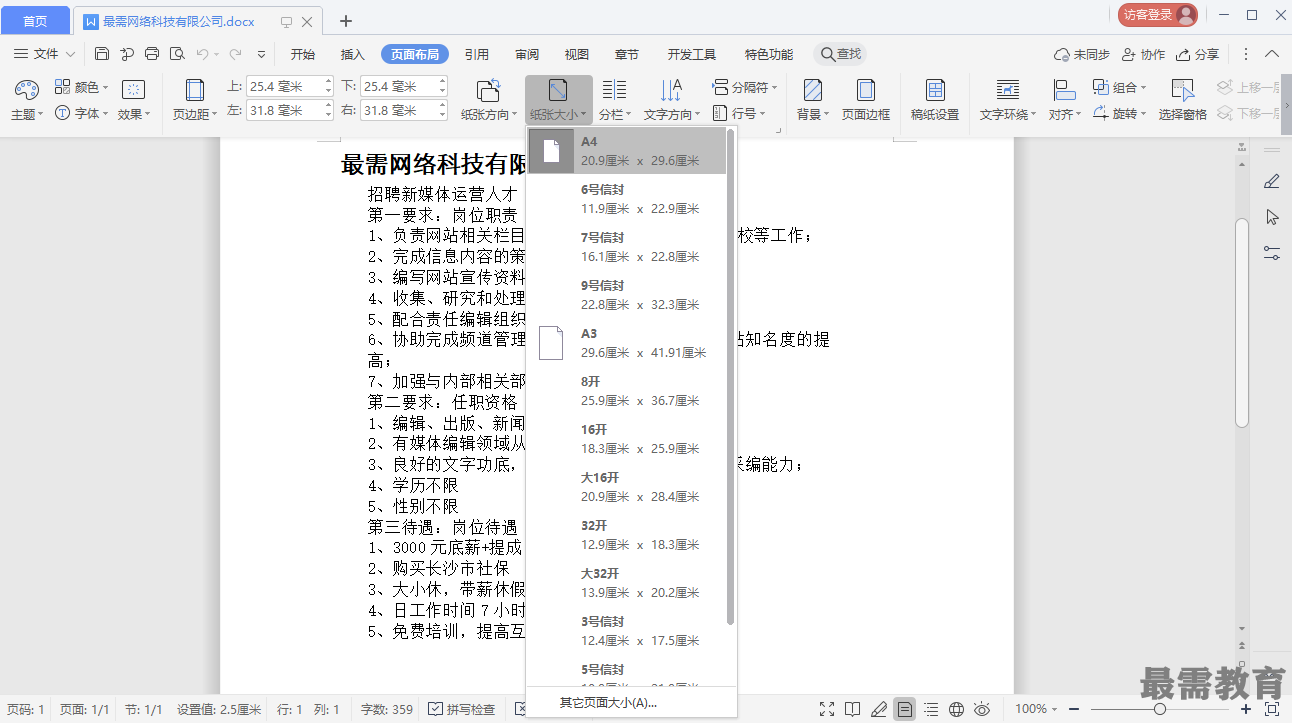Click the 效果 effects icon
The width and height of the screenshot is (1292, 723).
[x=132, y=90]
